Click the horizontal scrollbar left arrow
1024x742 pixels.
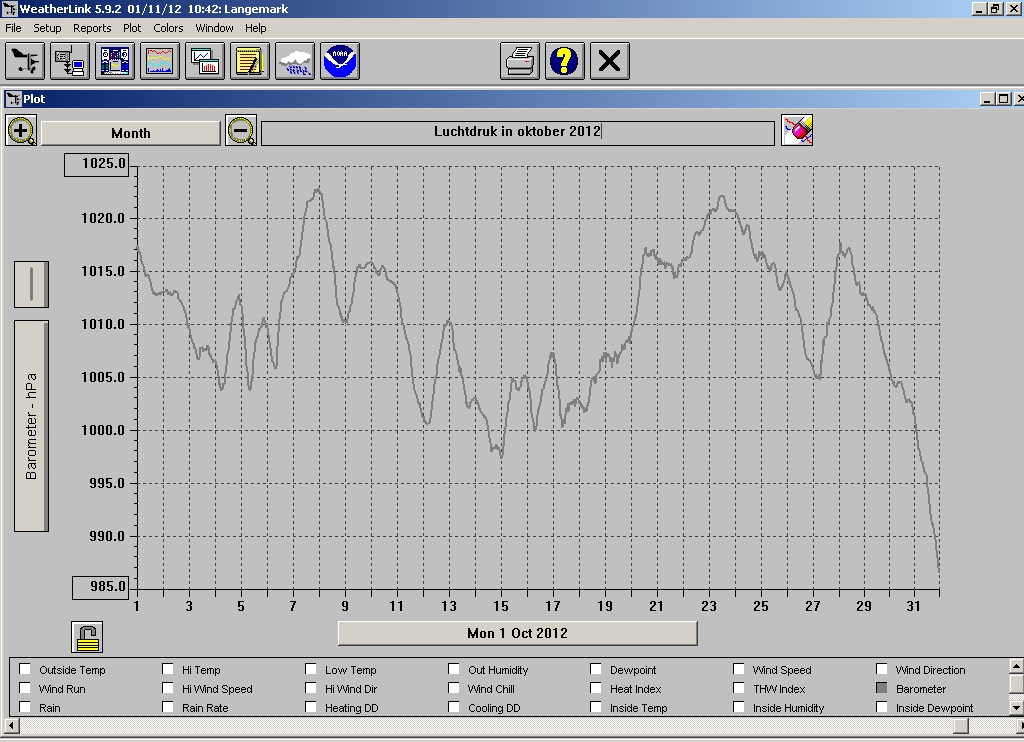click(x=10, y=726)
